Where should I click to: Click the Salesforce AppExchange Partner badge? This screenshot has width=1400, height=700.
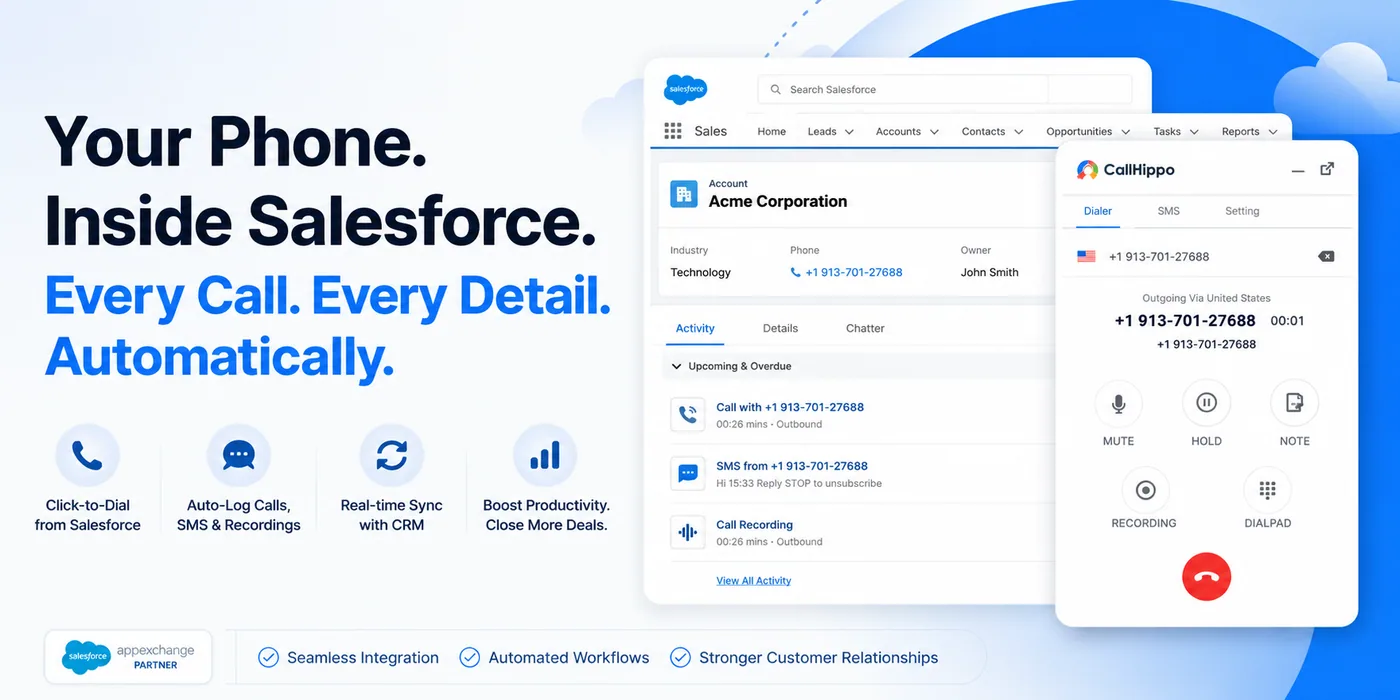tap(128, 657)
